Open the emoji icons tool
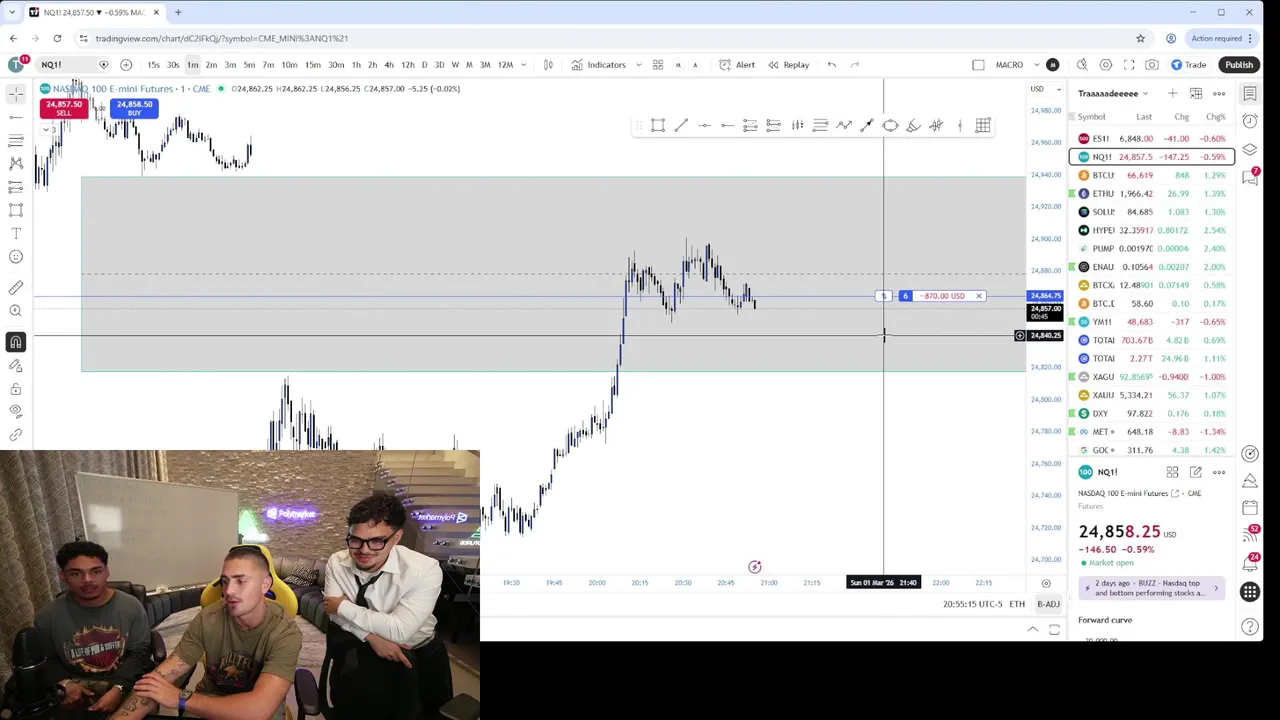The height and width of the screenshot is (720, 1280). [16, 257]
